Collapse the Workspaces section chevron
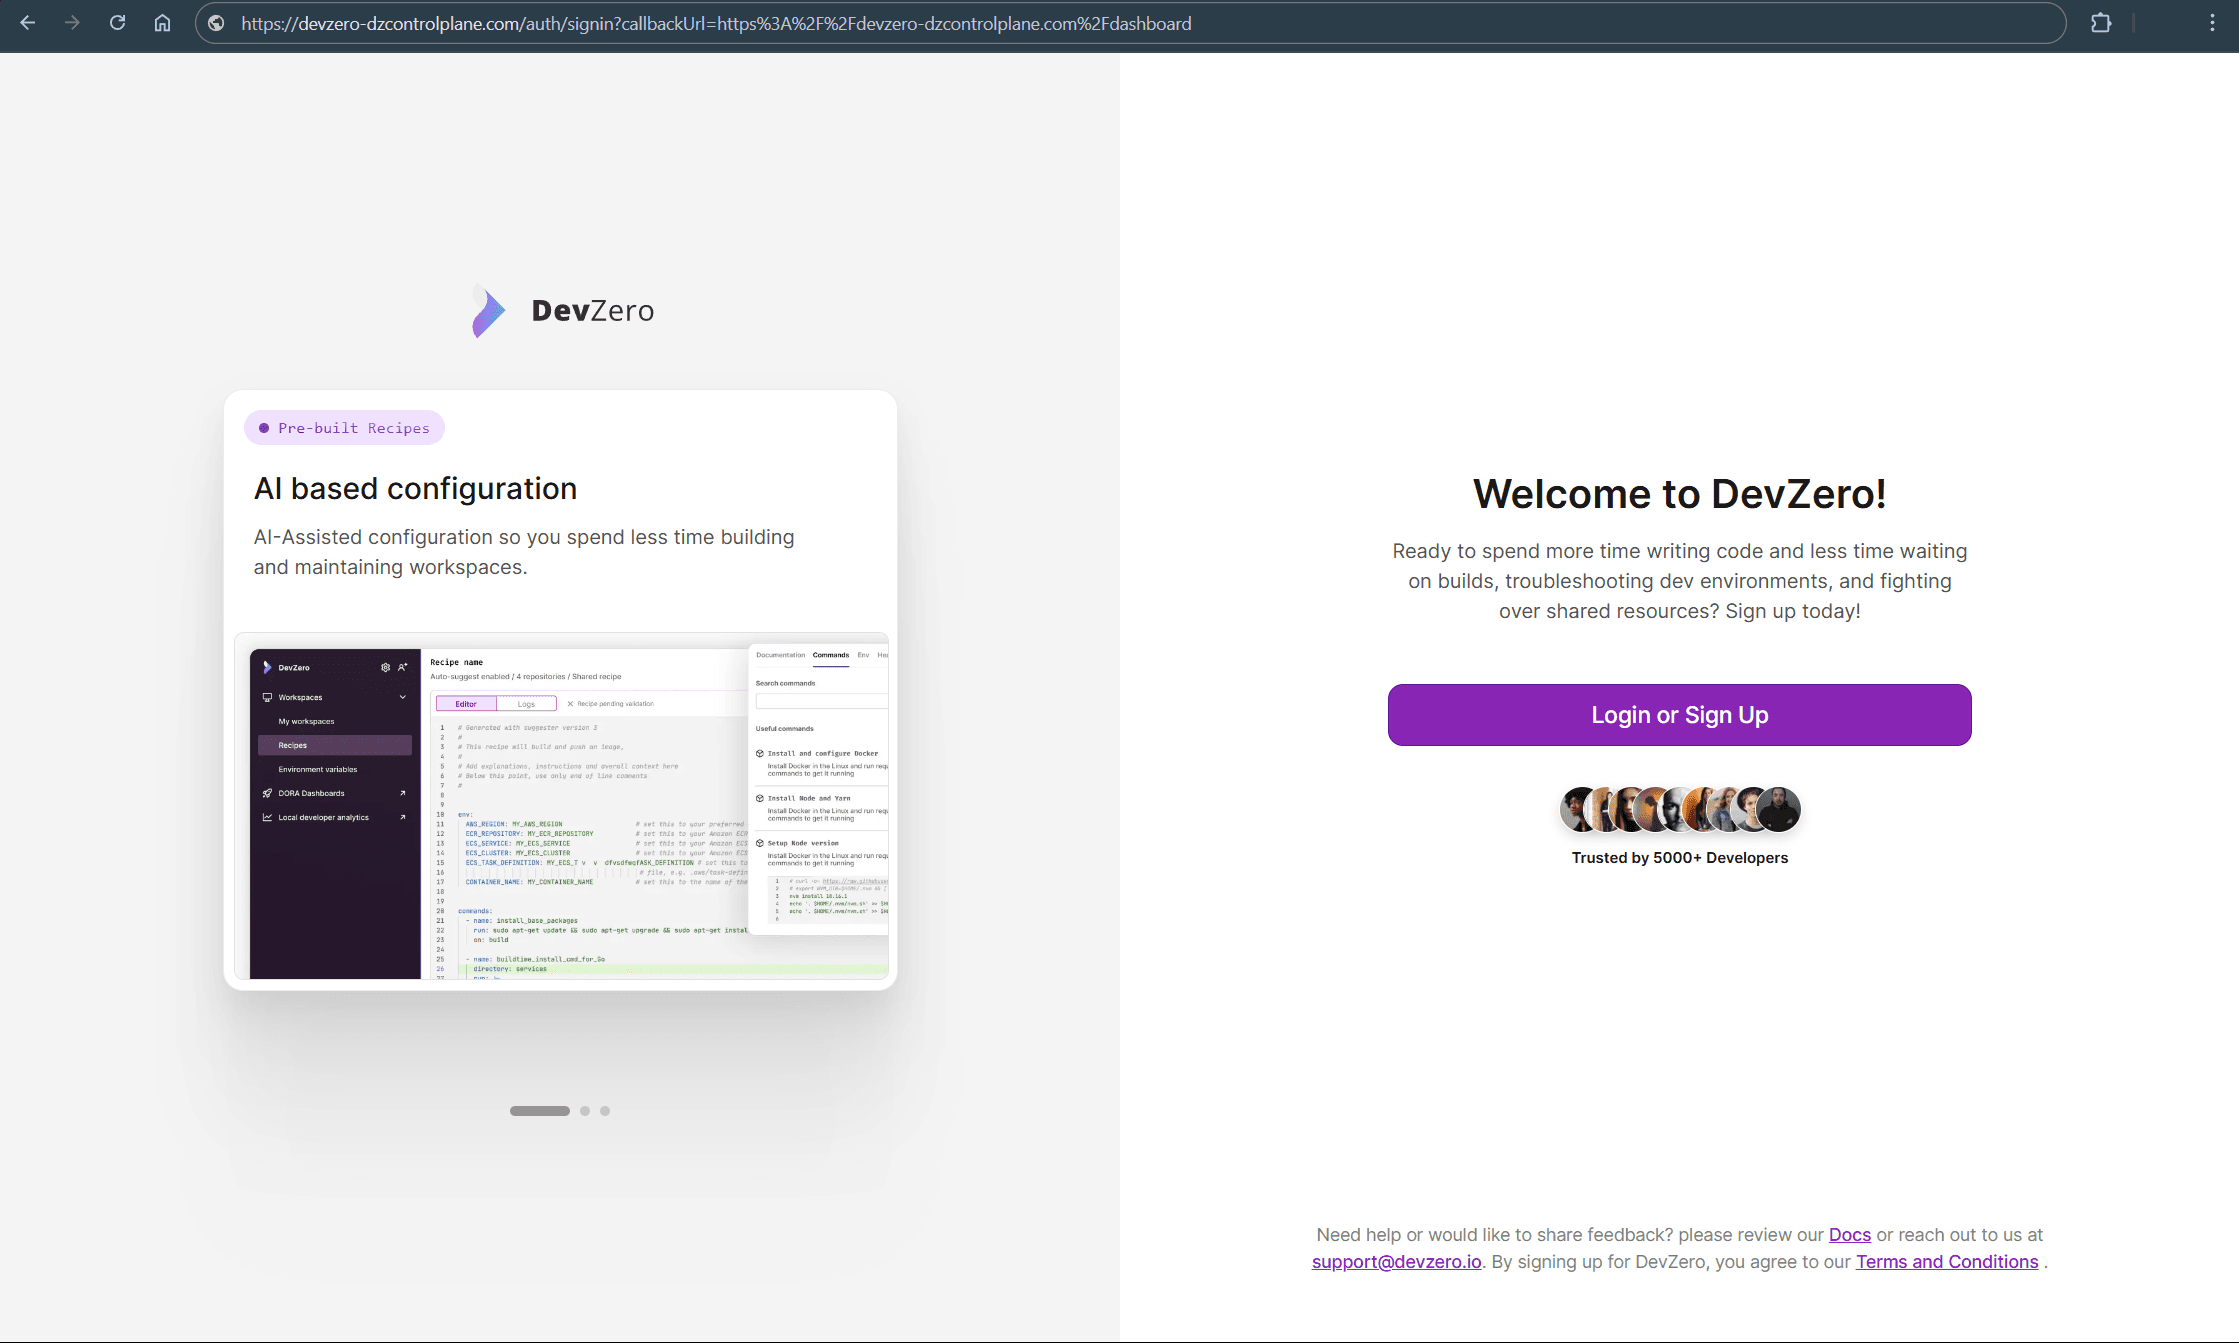 click(402, 697)
